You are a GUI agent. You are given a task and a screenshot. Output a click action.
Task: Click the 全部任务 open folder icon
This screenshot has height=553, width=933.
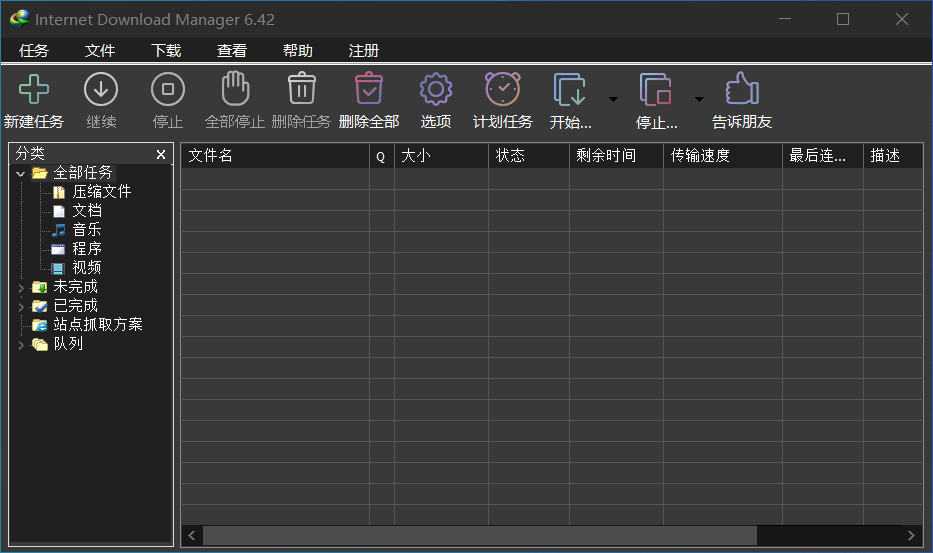point(40,173)
